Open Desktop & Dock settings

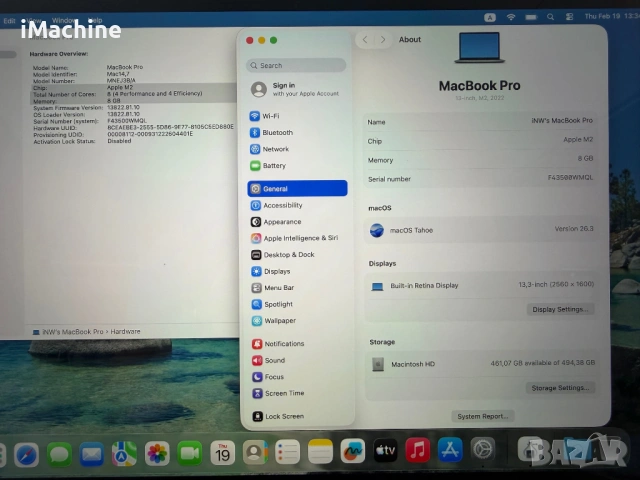[297, 255]
